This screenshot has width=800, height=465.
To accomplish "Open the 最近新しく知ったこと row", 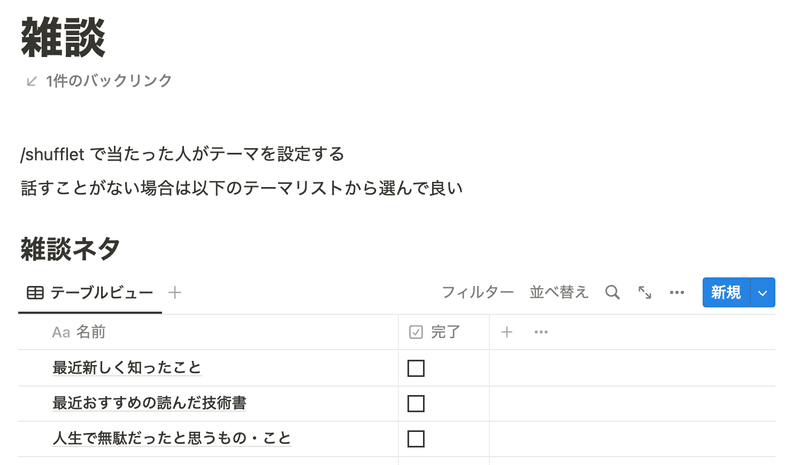I will click(x=127, y=368).
